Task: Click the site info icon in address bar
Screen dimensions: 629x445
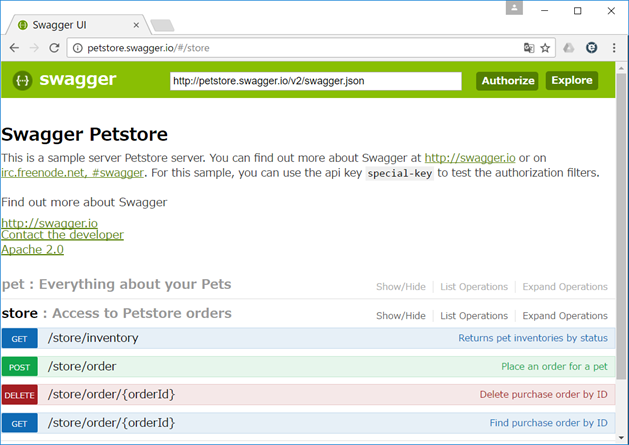Action: (77, 48)
